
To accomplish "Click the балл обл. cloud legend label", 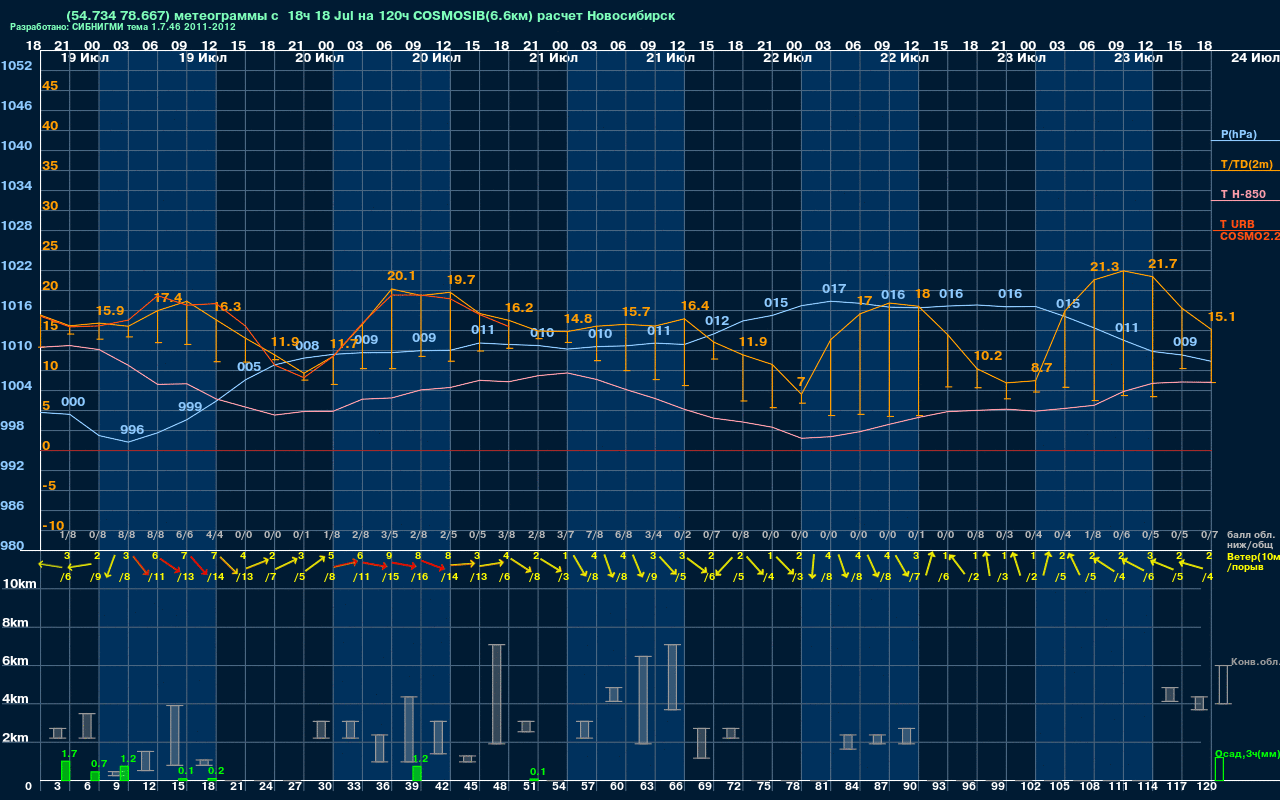I will (x=1250, y=533).
